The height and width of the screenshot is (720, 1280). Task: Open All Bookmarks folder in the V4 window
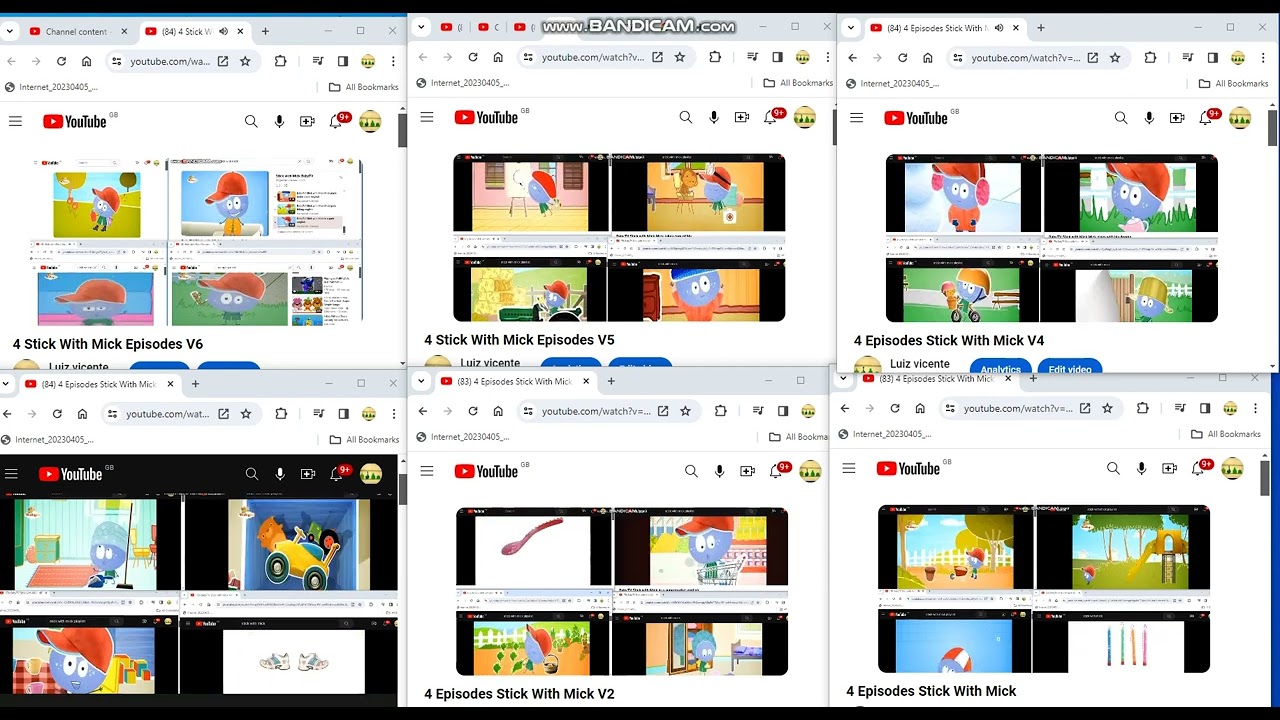click(1233, 84)
